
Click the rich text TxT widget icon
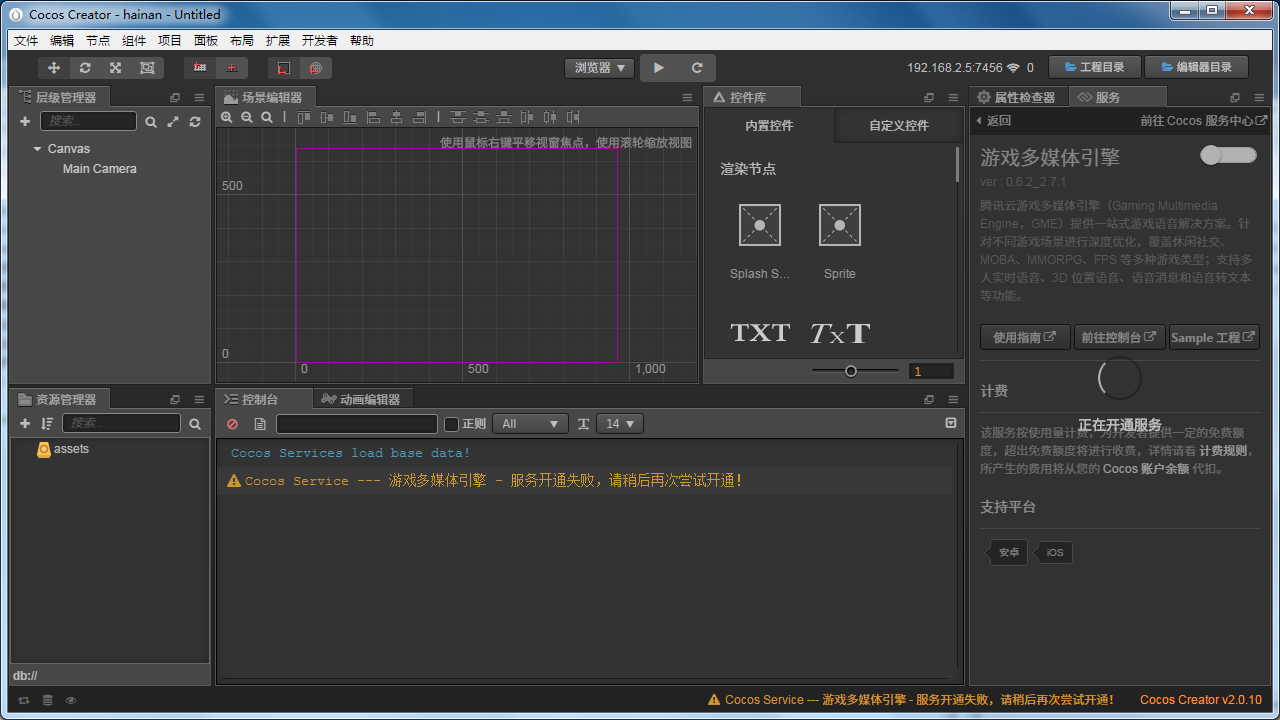840,333
